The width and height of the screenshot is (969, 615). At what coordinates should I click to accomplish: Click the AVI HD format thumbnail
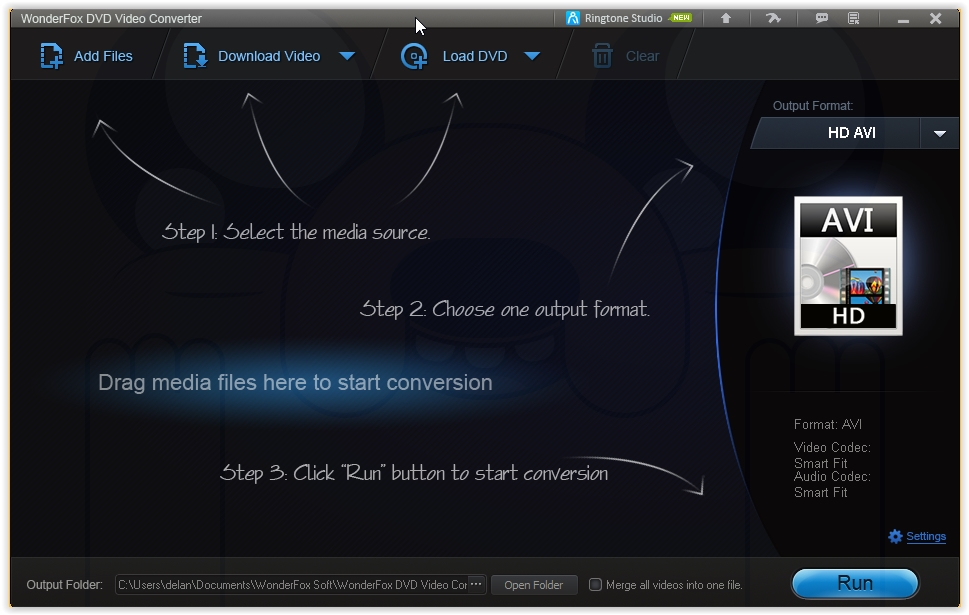click(848, 266)
